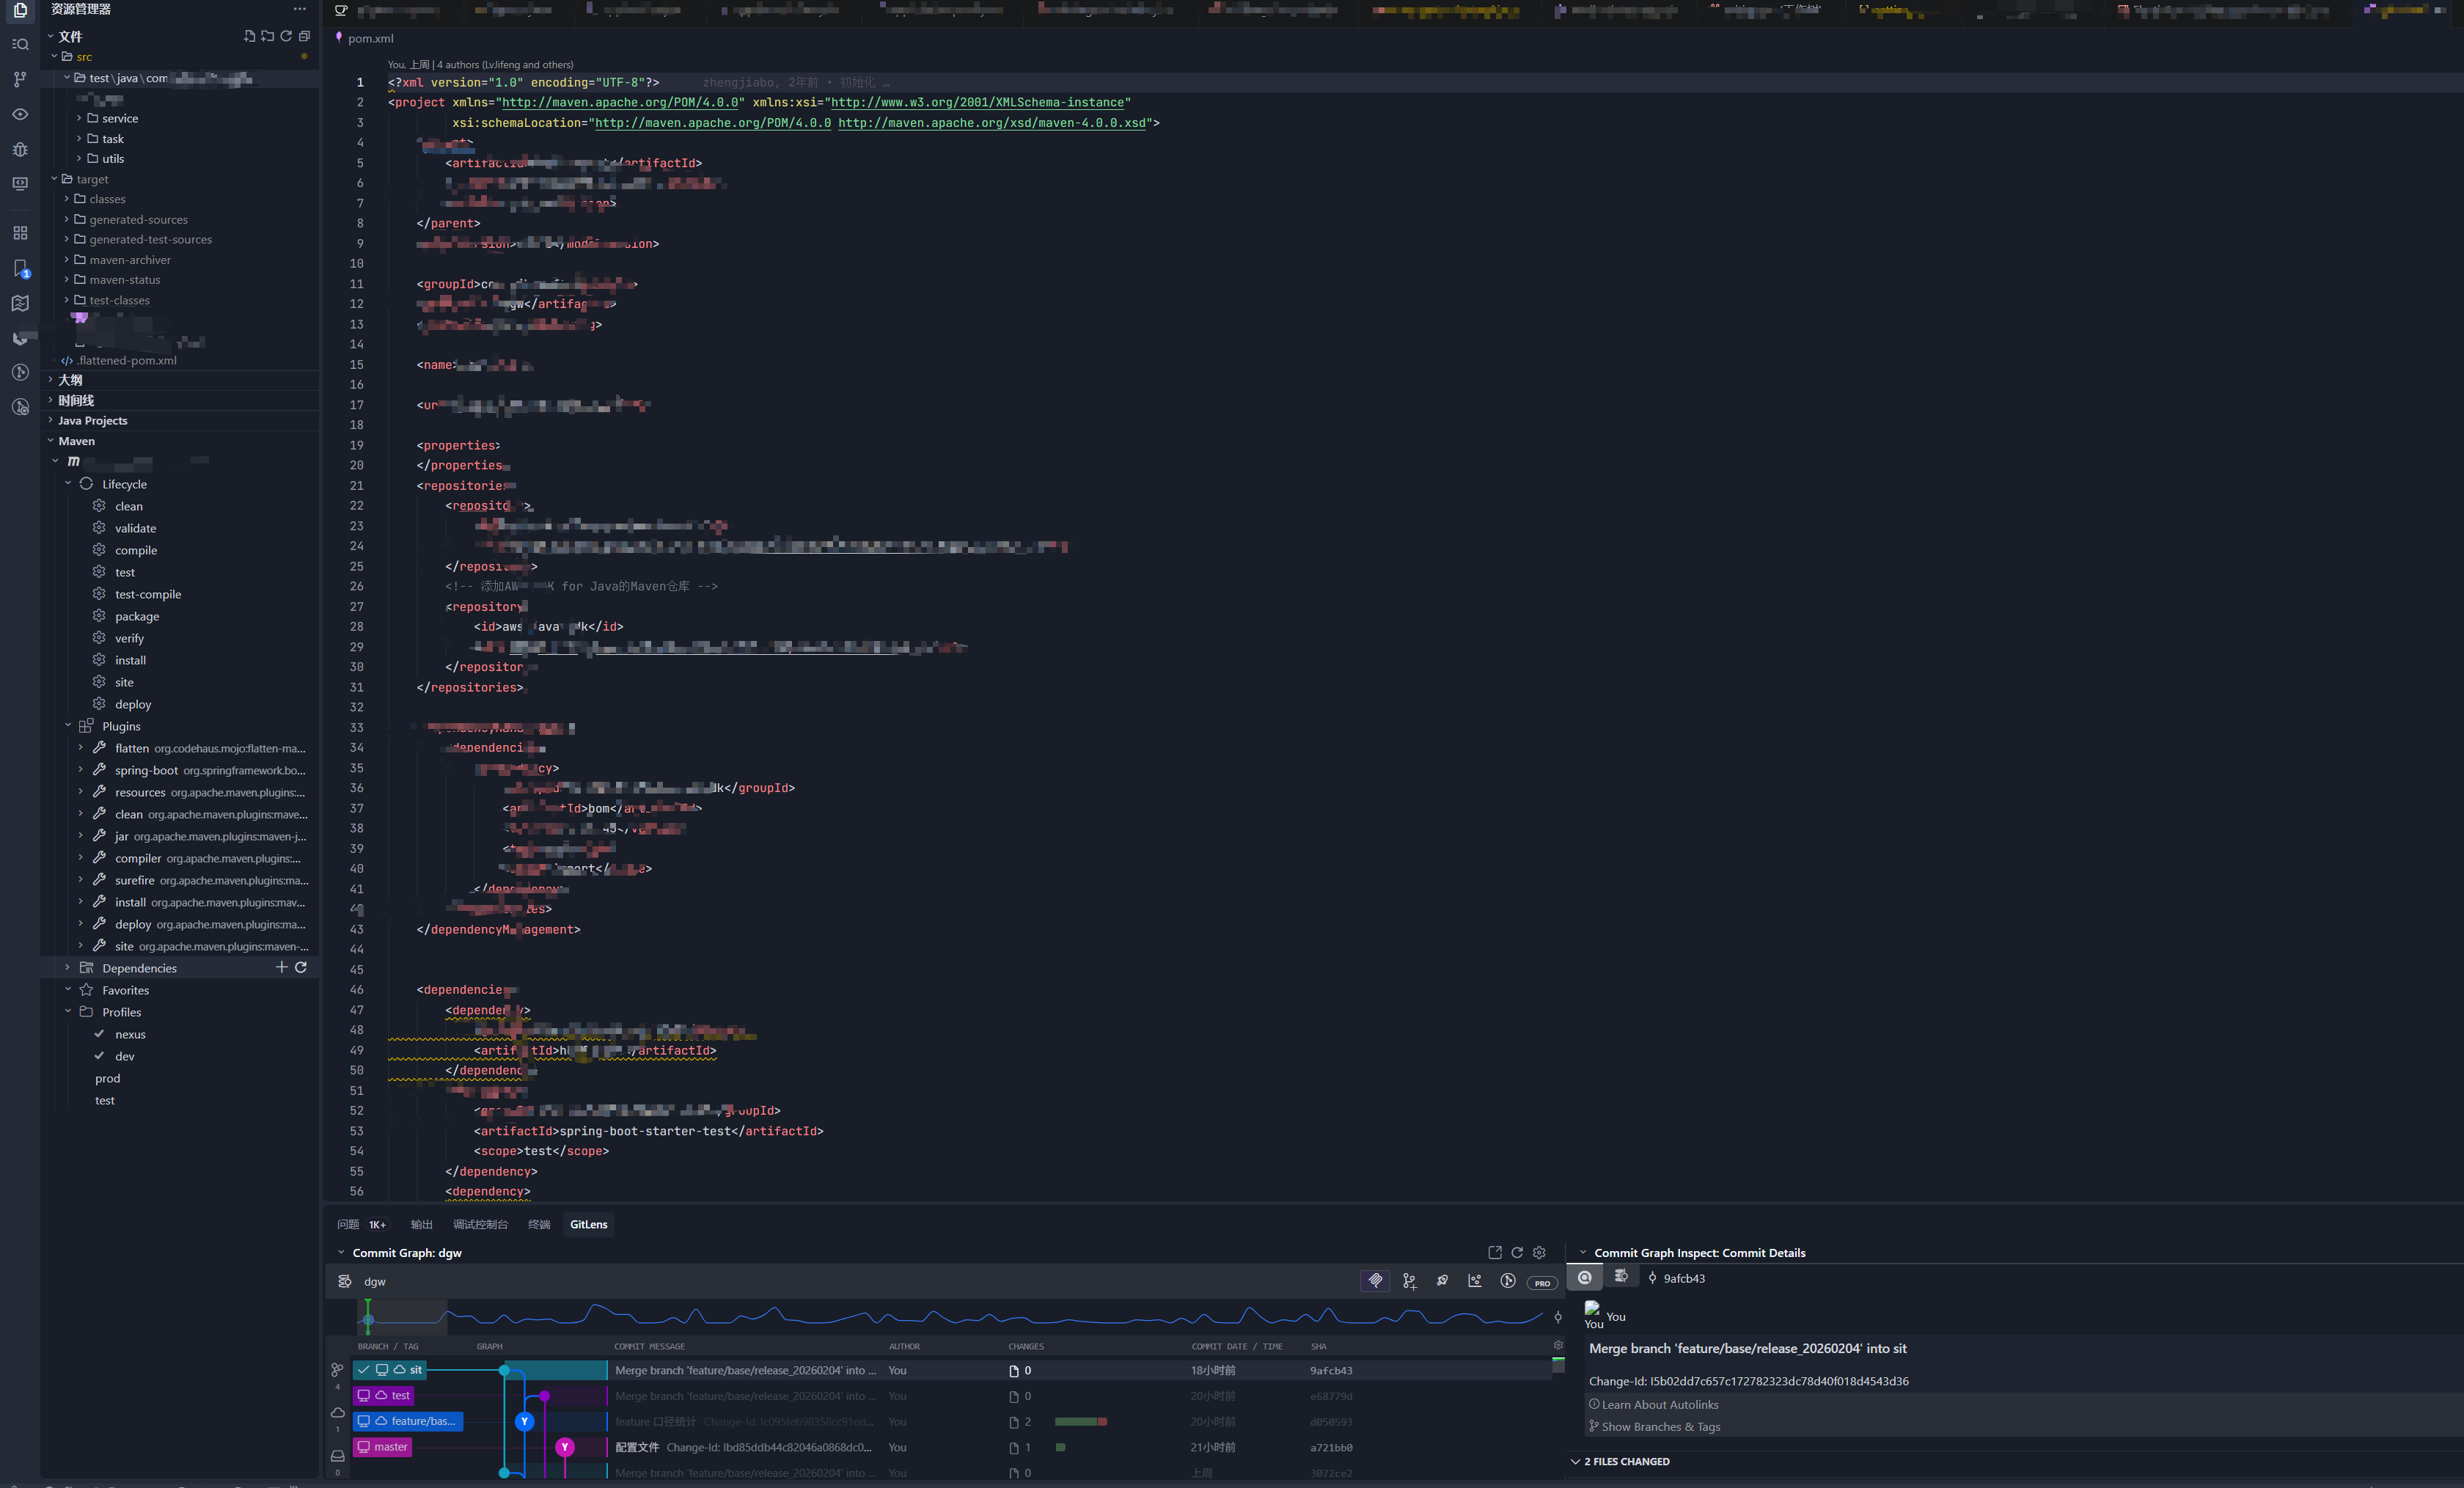Switch to the 终端 panel tab
Viewport: 2464px width, 1488px height.
(539, 1225)
